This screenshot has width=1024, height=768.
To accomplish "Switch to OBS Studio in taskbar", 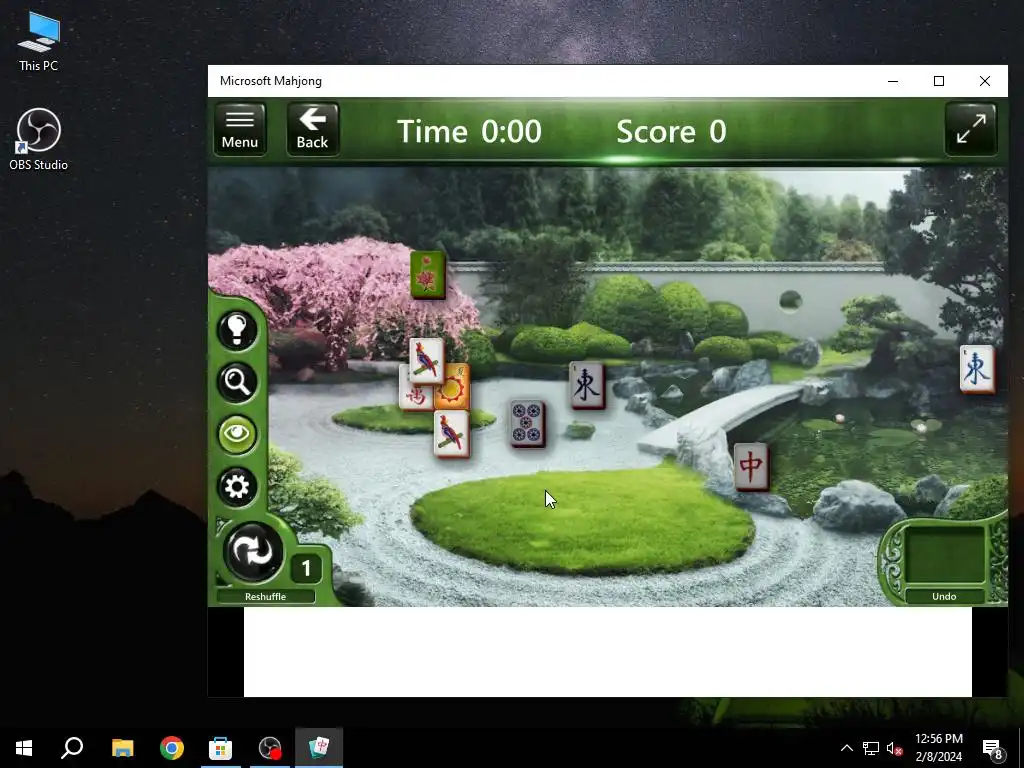I will (x=270, y=748).
